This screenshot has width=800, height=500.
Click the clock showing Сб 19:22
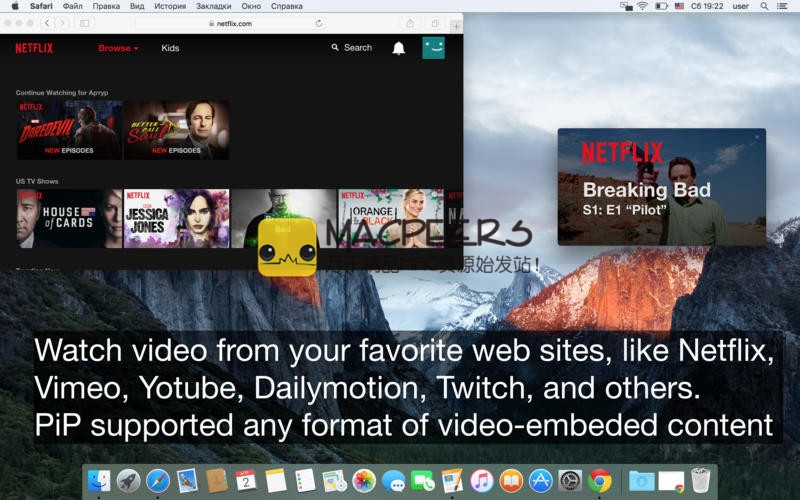pyautogui.click(x=707, y=6)
